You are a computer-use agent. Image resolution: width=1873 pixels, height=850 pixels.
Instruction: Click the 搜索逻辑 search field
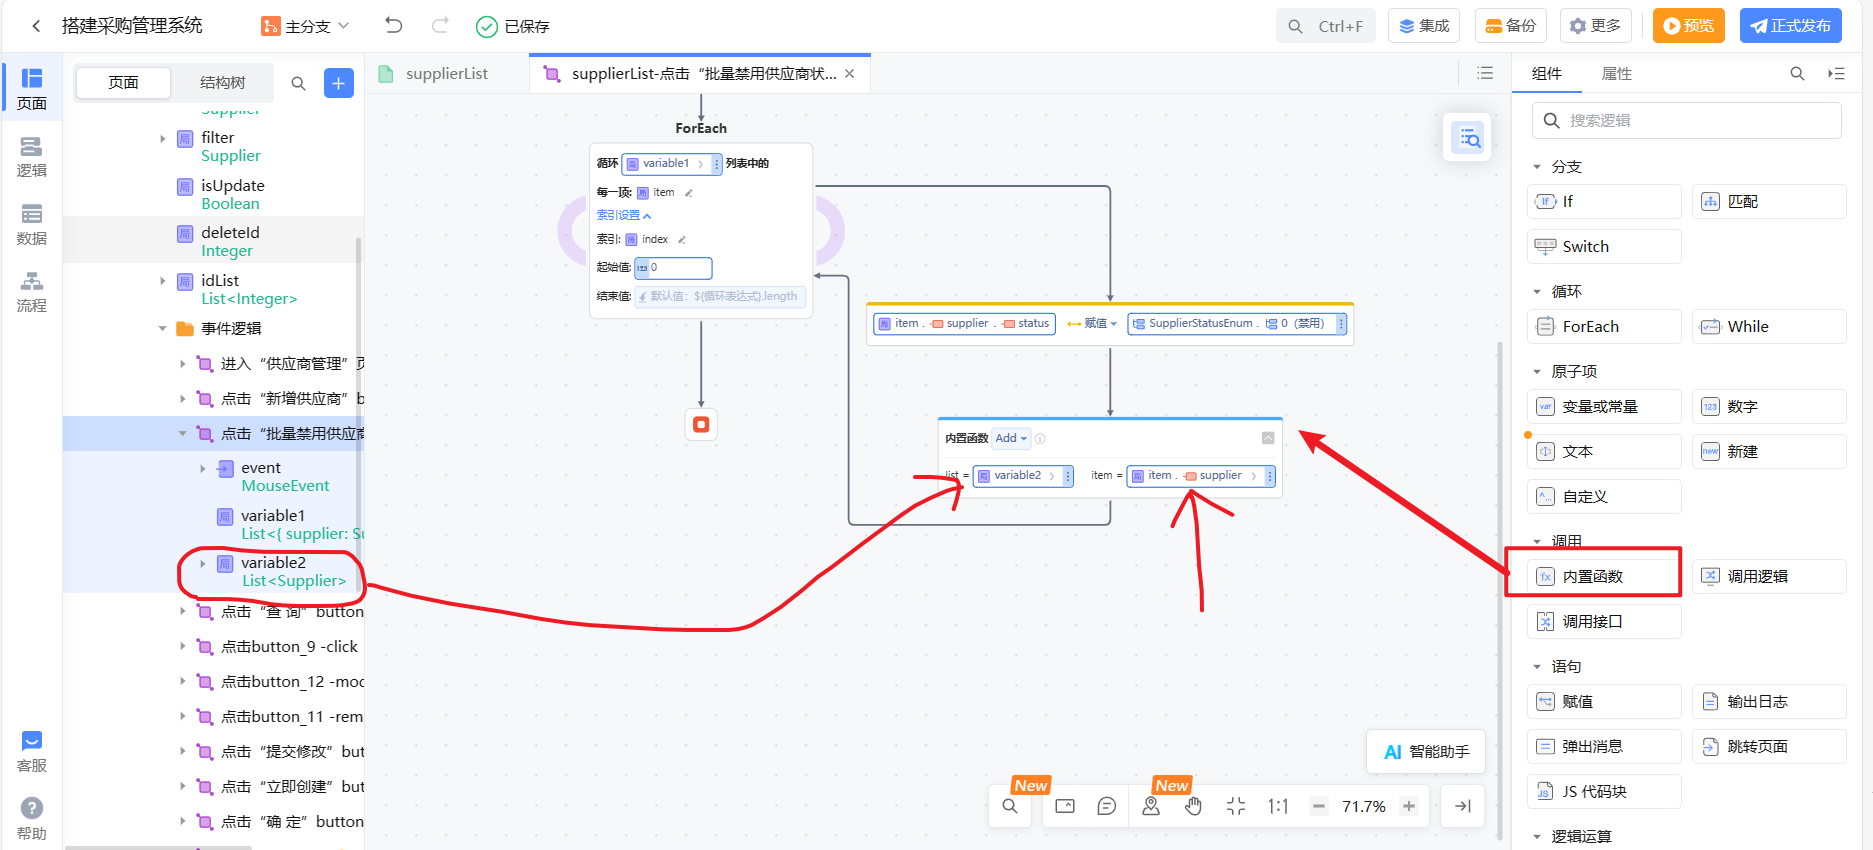click(1686, 120)
